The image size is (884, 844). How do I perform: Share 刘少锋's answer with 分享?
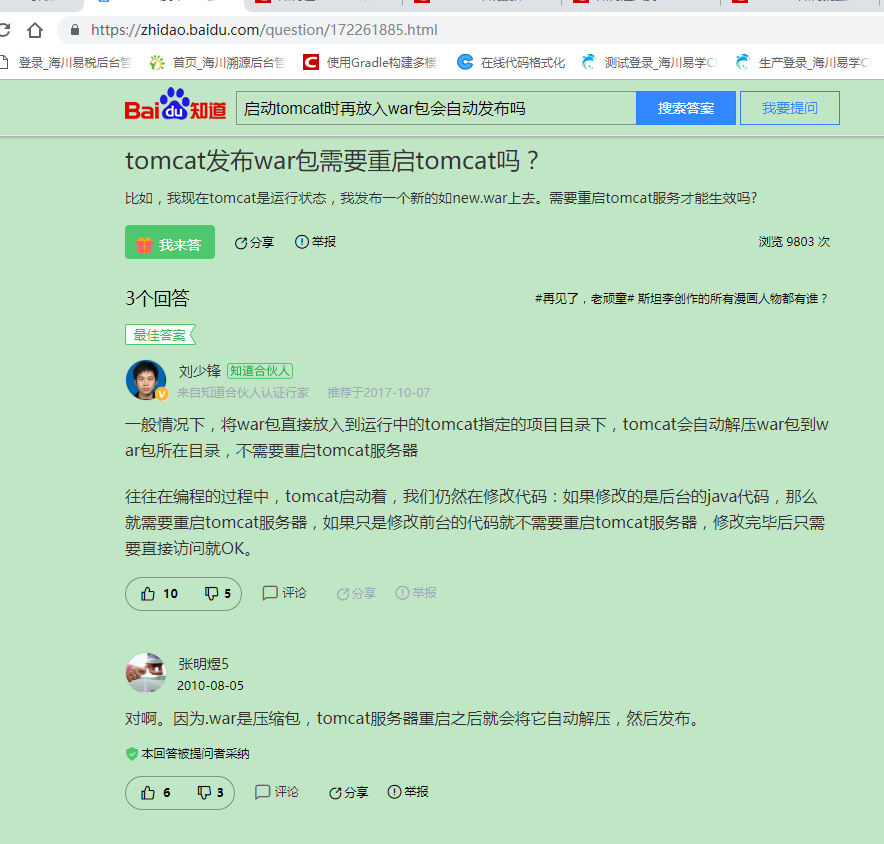tap(356, 594)
